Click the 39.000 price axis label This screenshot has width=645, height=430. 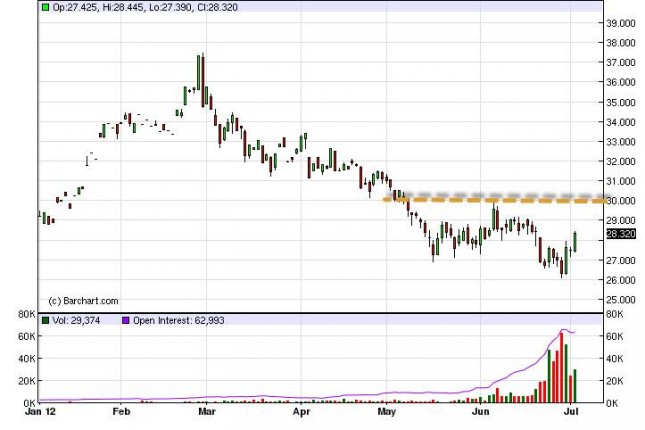click(621, 23)
